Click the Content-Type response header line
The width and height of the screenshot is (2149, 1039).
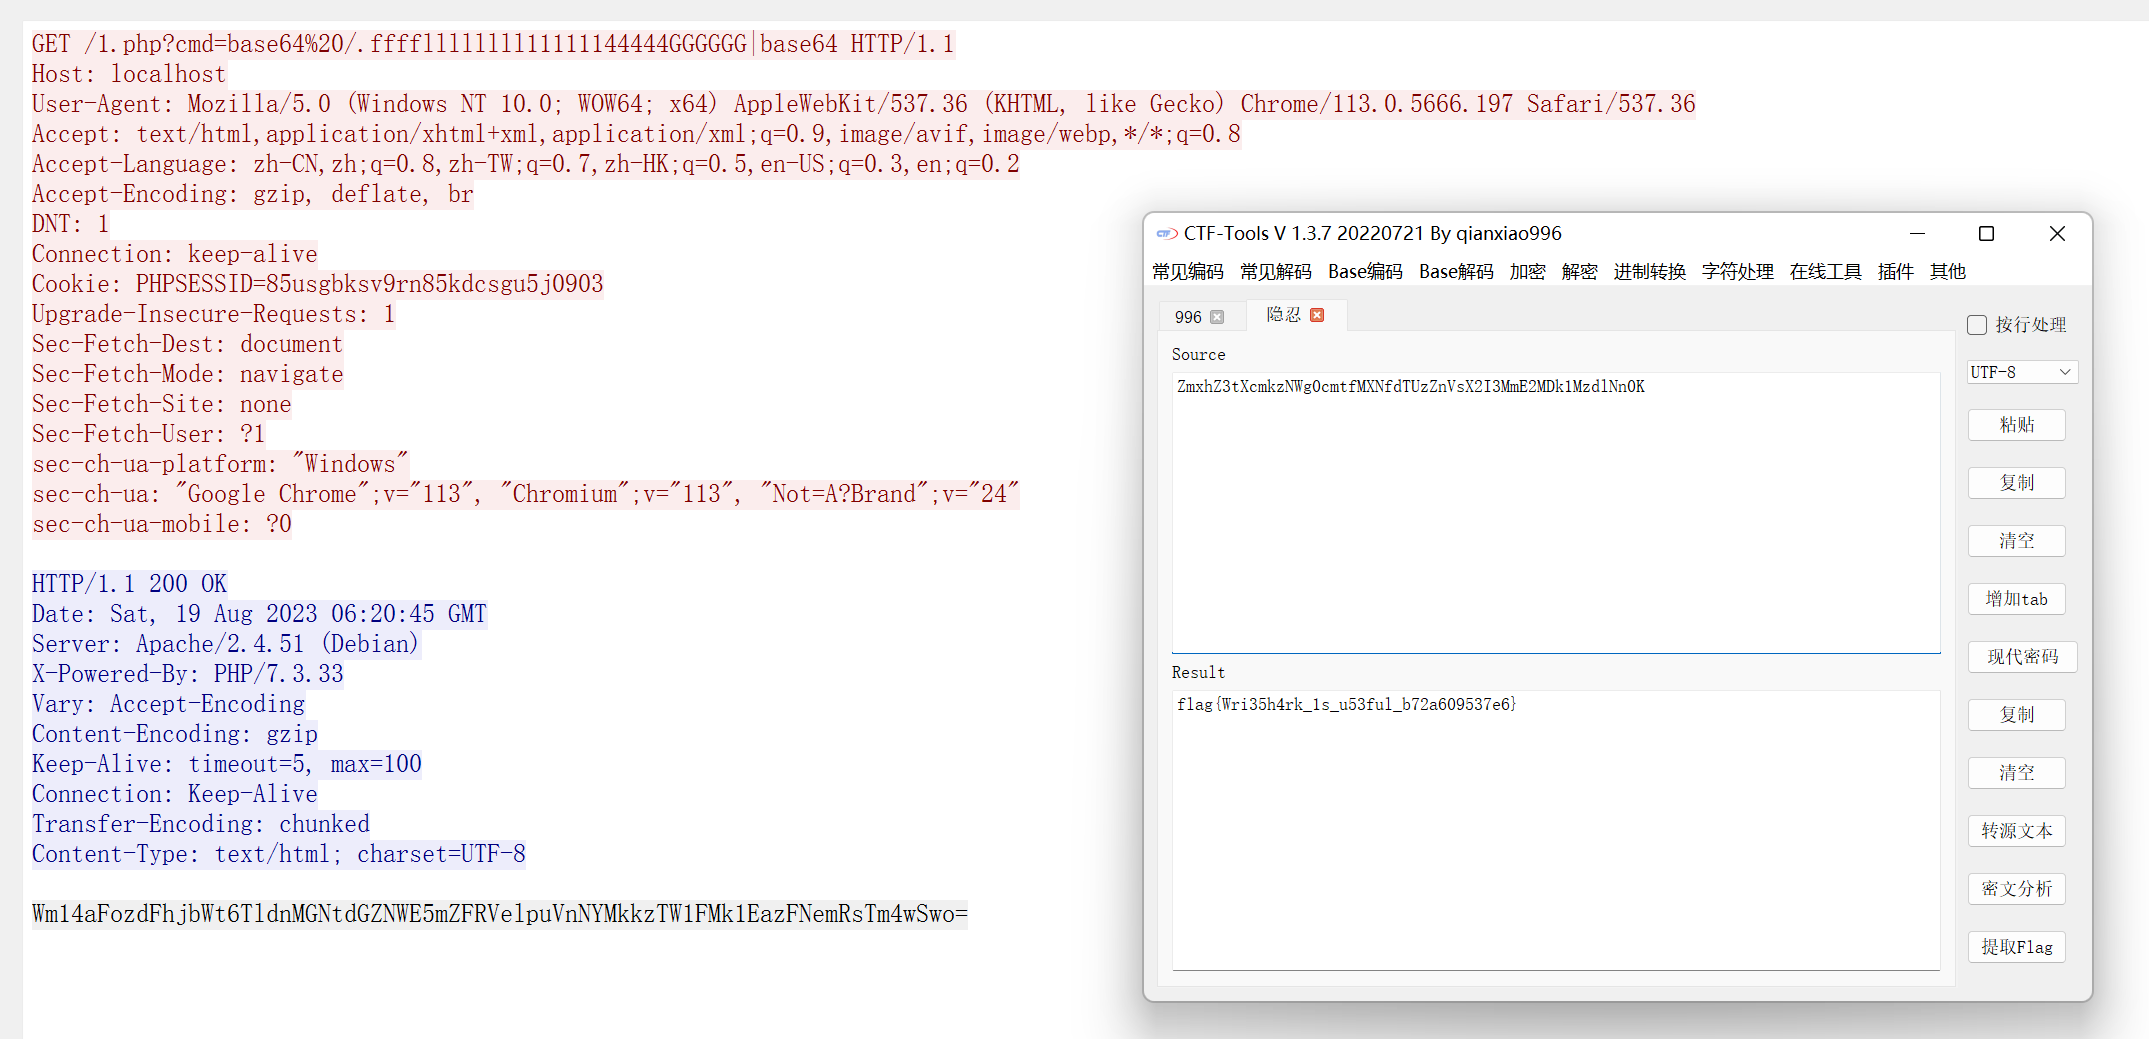tap(279, 854)
